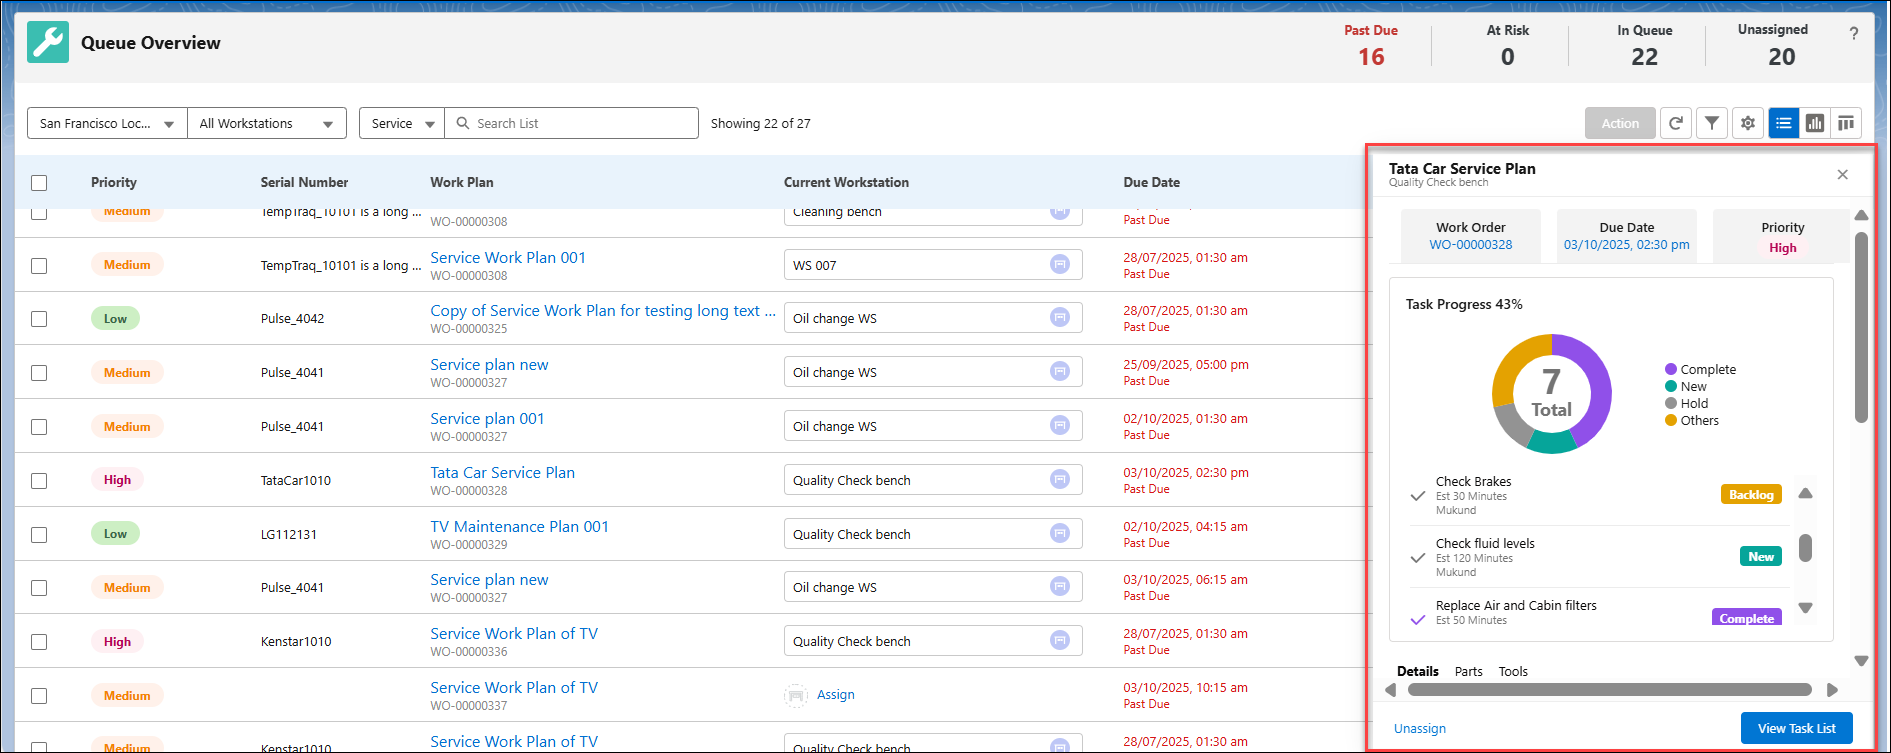Image resolution: width=1891 pixels, height=753 pixels.
Task: Tick the select-all checkbox in table header
Action: point(39,183)
